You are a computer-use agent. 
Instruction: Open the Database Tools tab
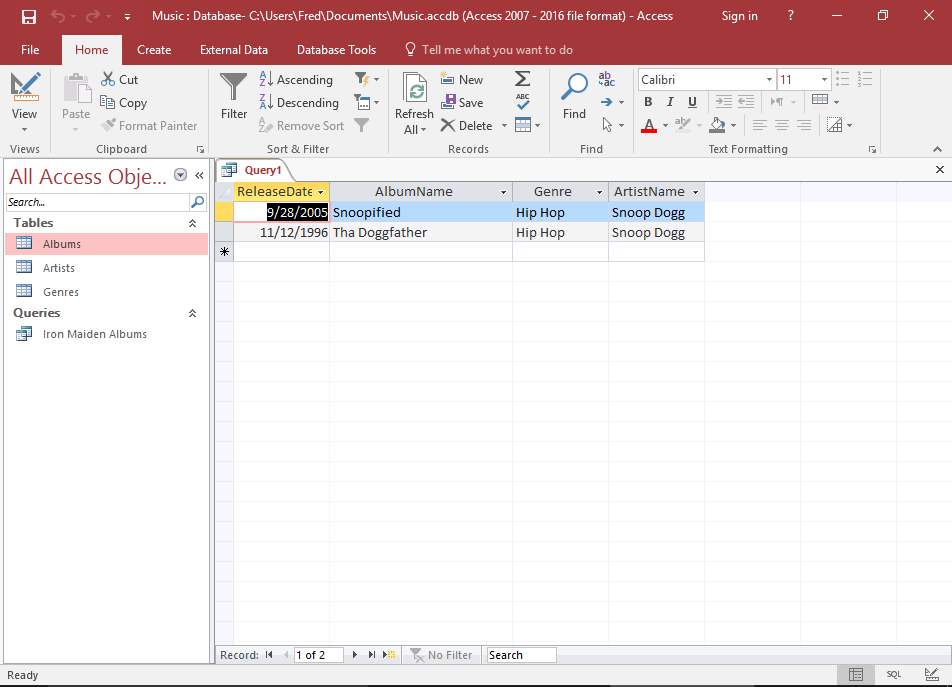click(x=336, y=50)
